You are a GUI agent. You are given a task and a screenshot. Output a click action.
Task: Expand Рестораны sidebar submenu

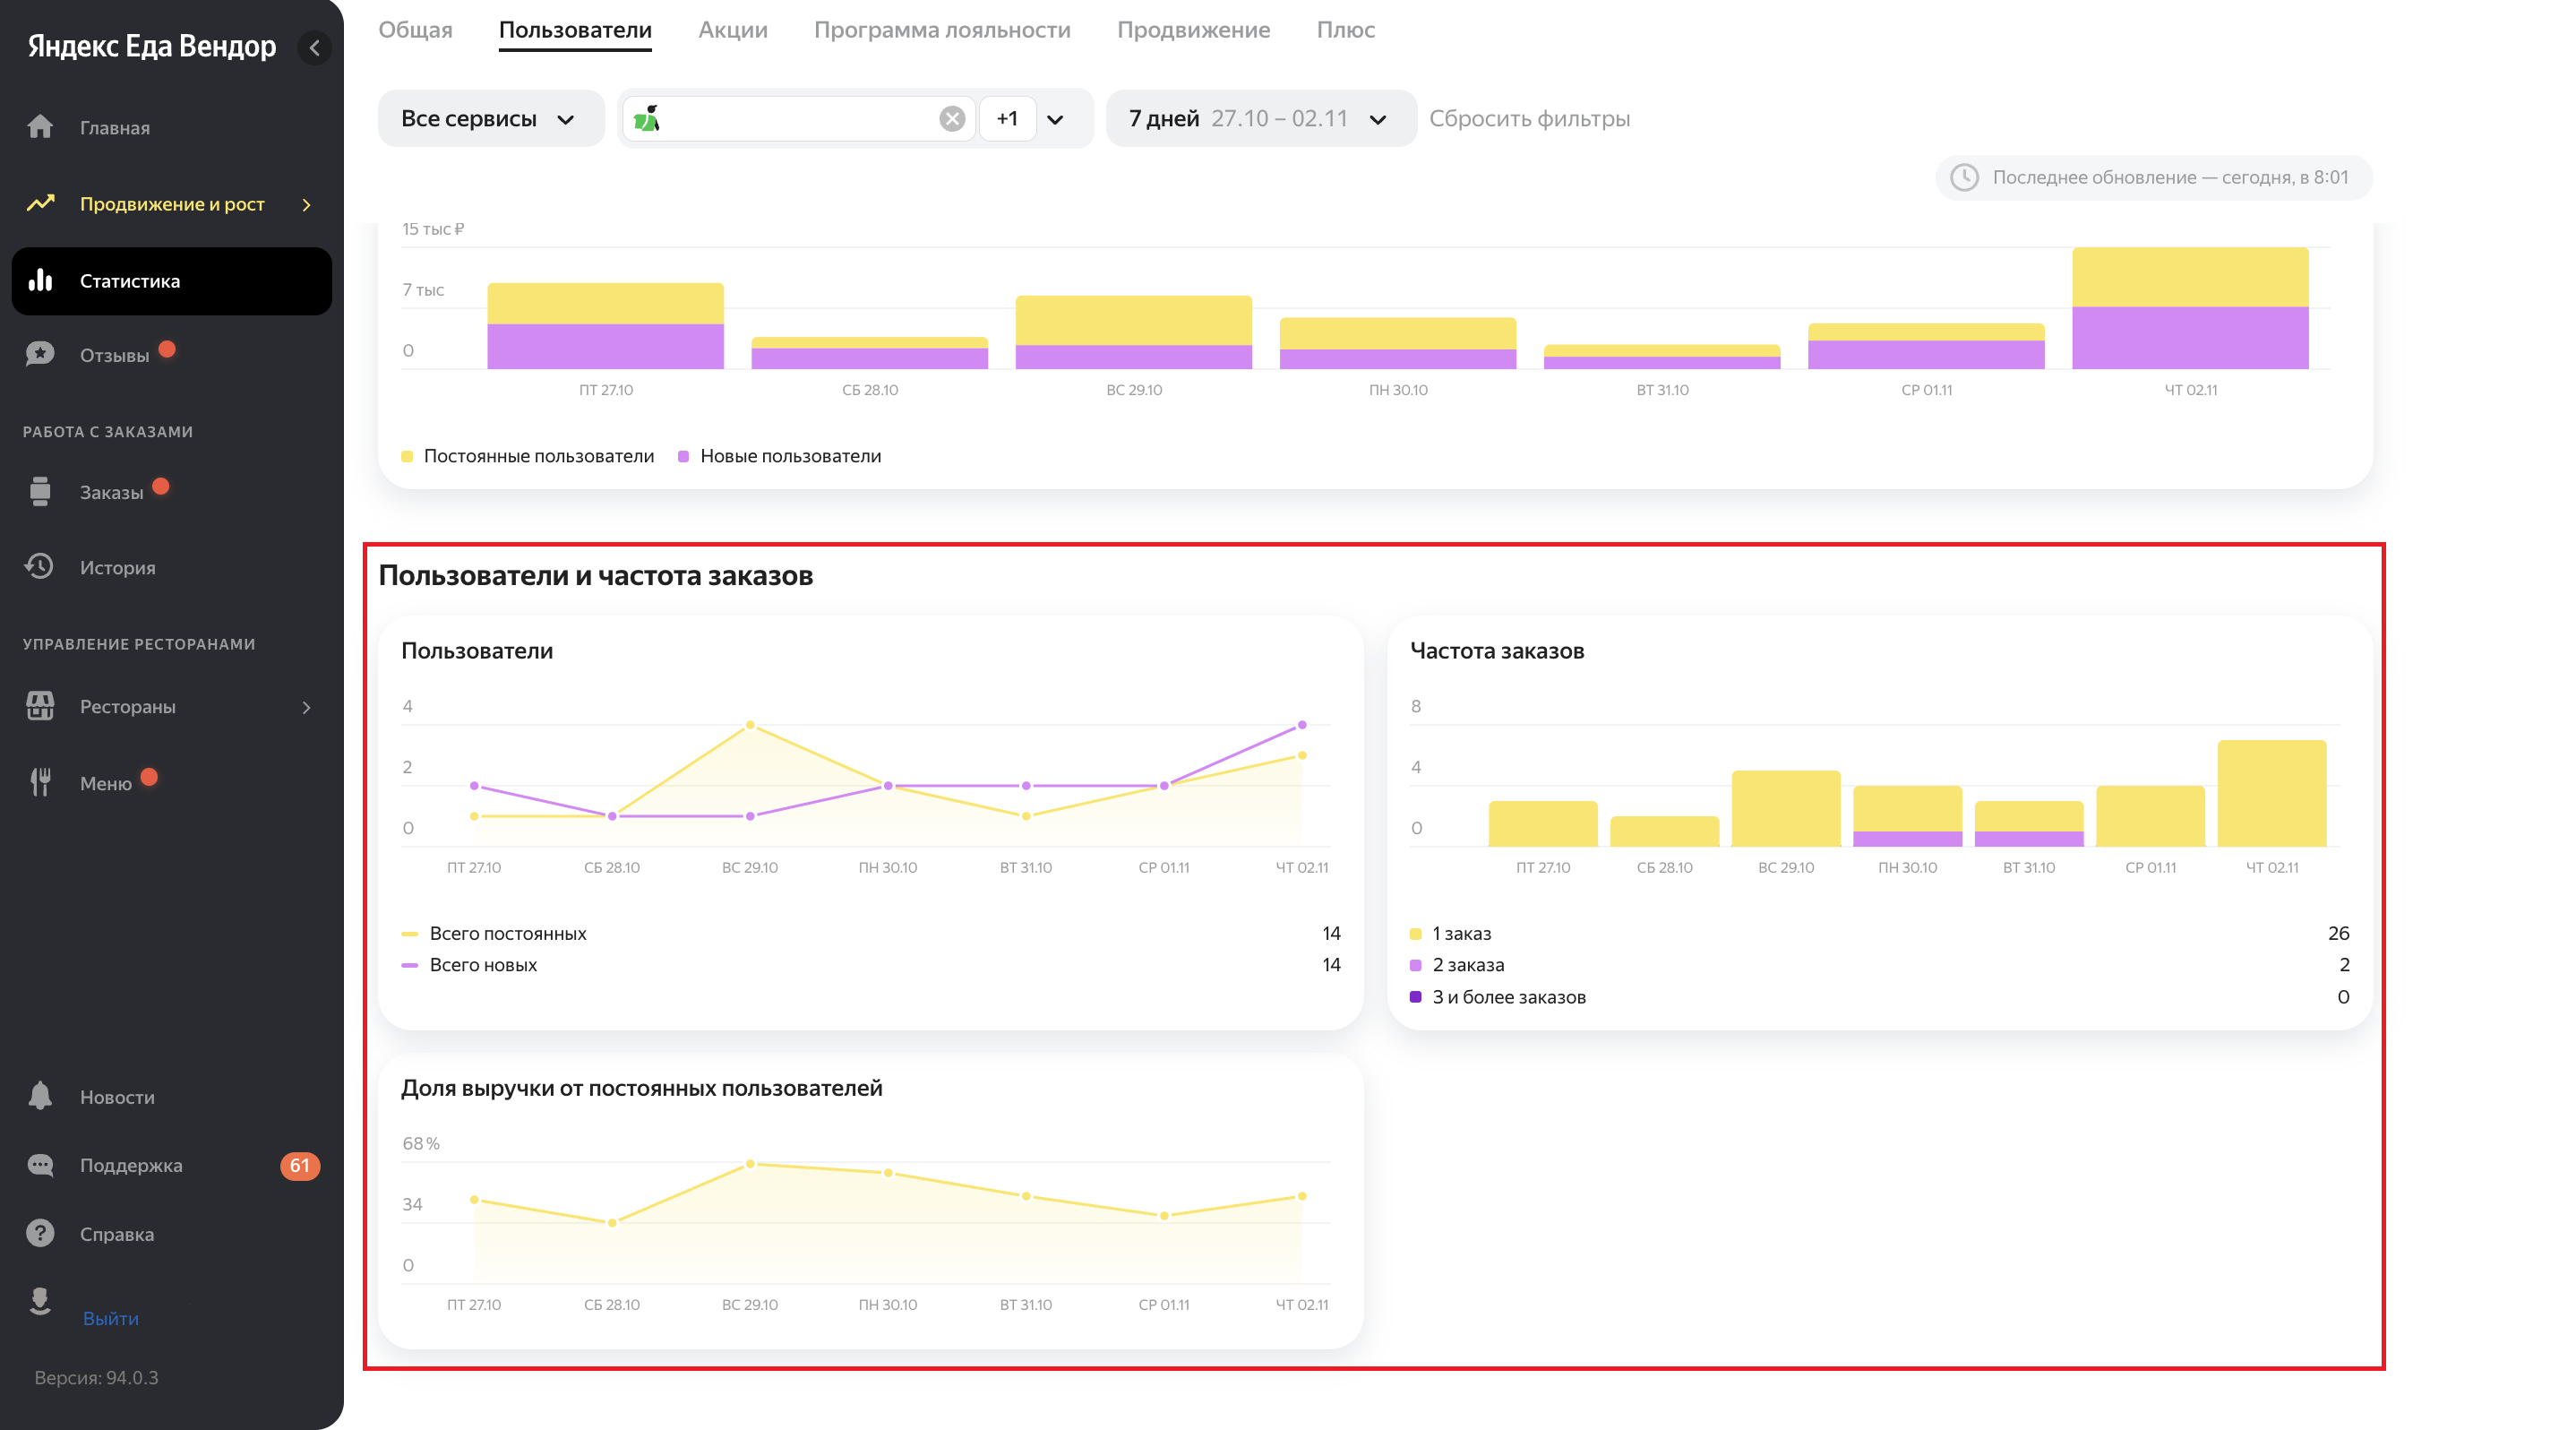pos(306,707)
